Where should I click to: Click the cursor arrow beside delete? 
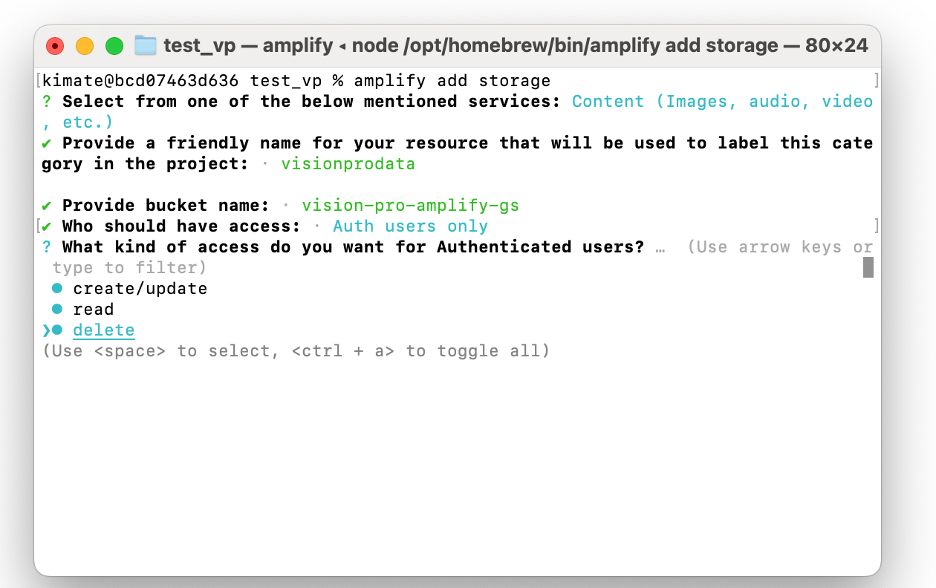pos(46,330)
